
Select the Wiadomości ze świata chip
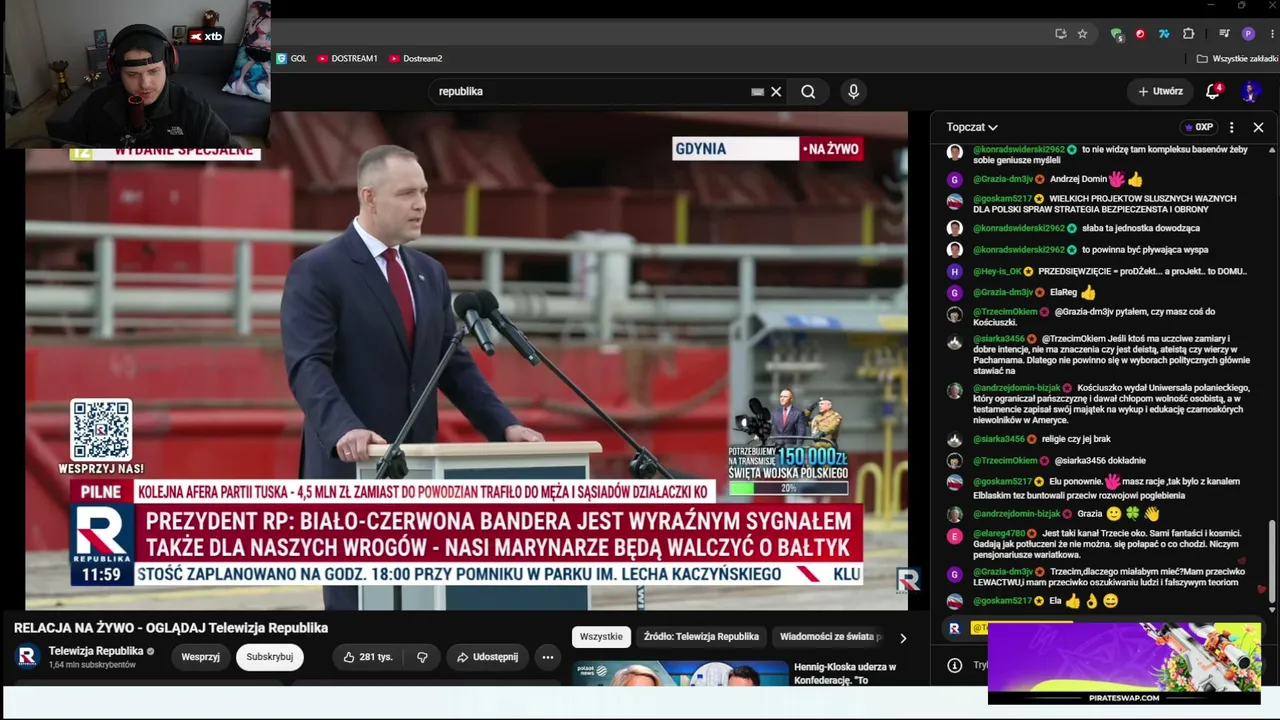(830, 636)
